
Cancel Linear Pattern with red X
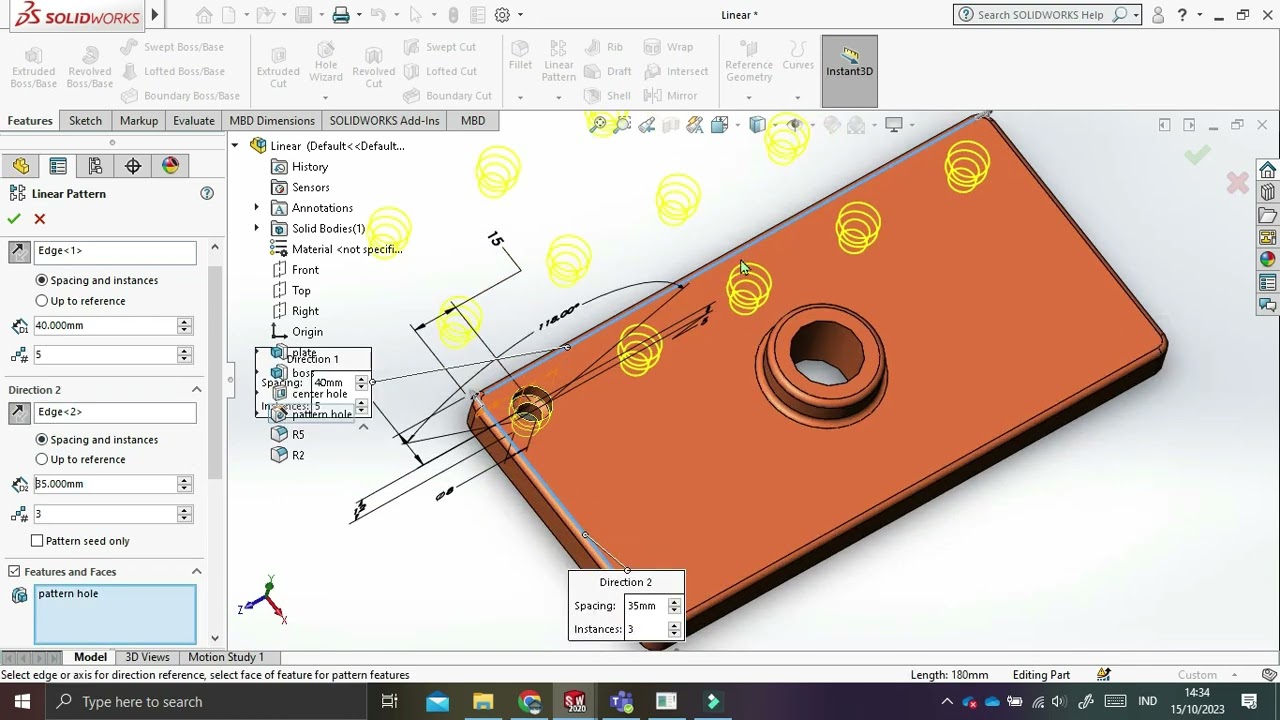point(40,219)
